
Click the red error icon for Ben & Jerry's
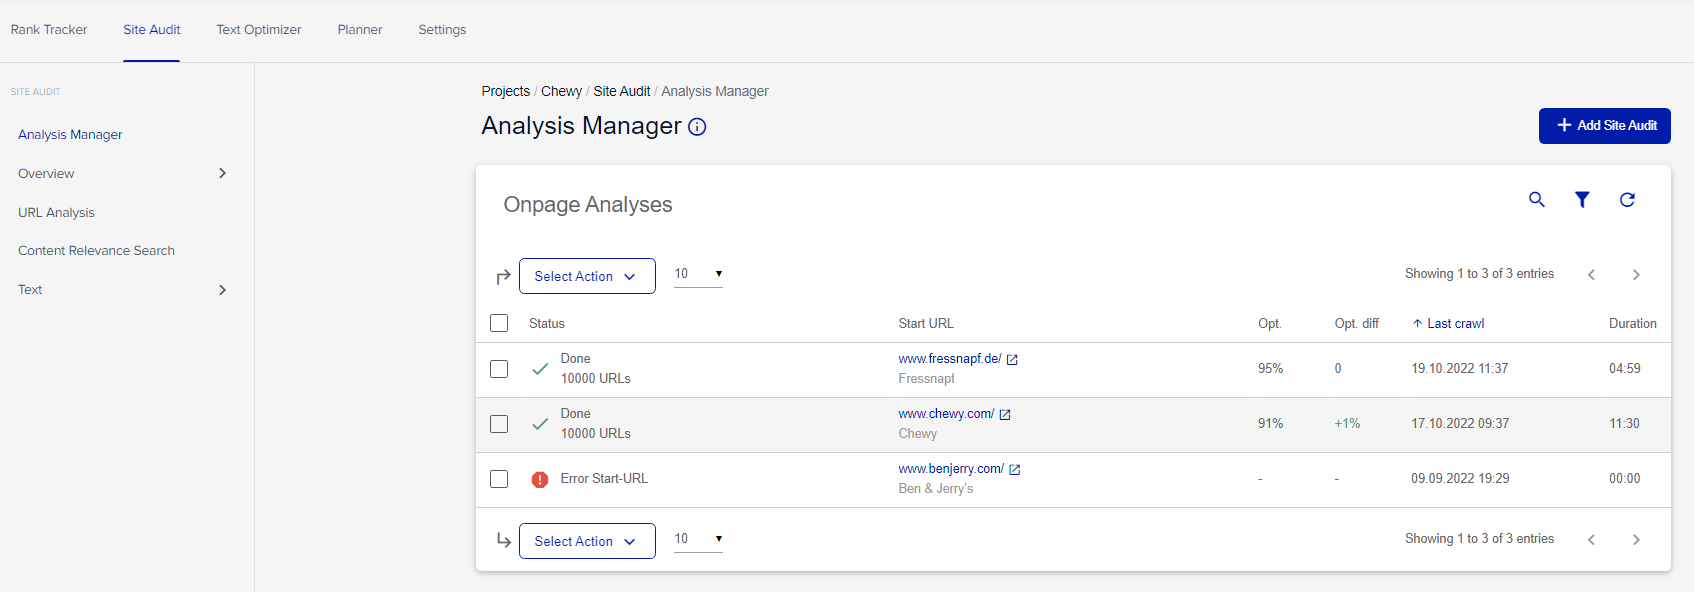[540, 479]
